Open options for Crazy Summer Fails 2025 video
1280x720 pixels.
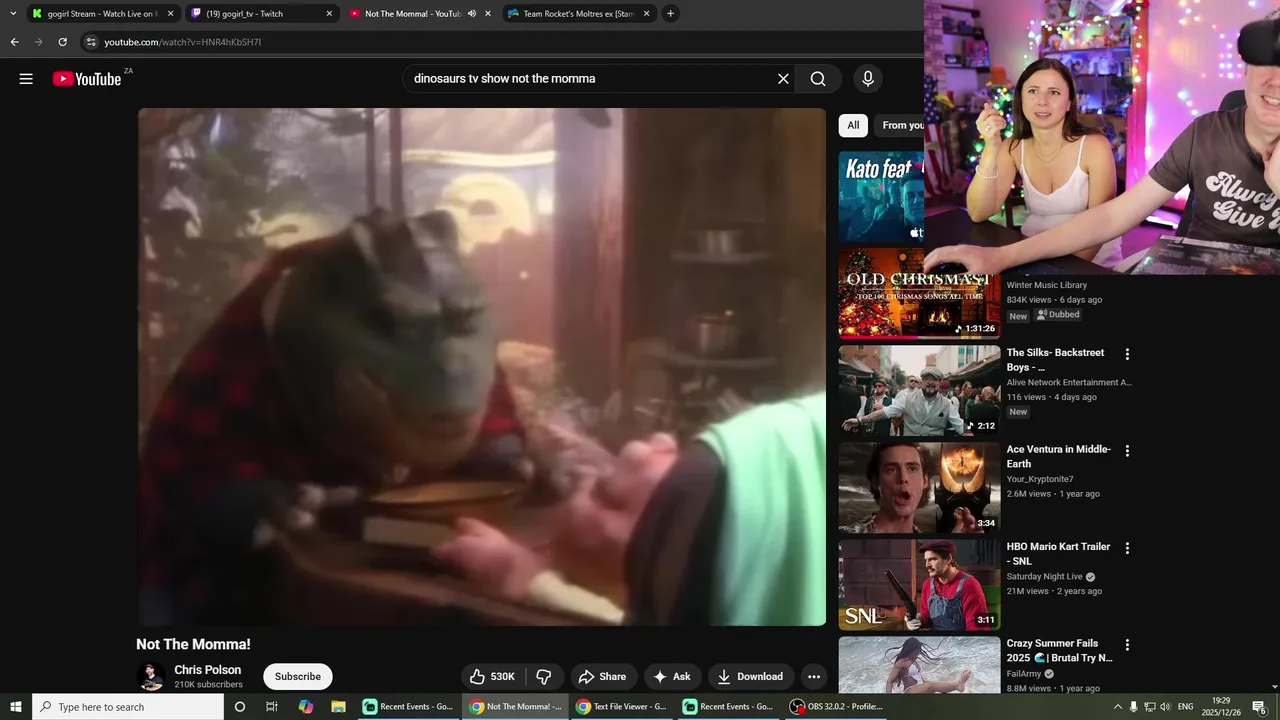[x=1127, y=645]
